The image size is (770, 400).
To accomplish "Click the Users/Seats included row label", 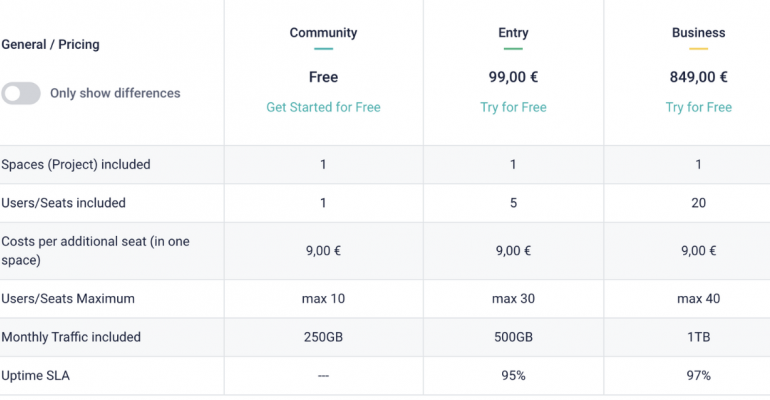I will 63,203.
